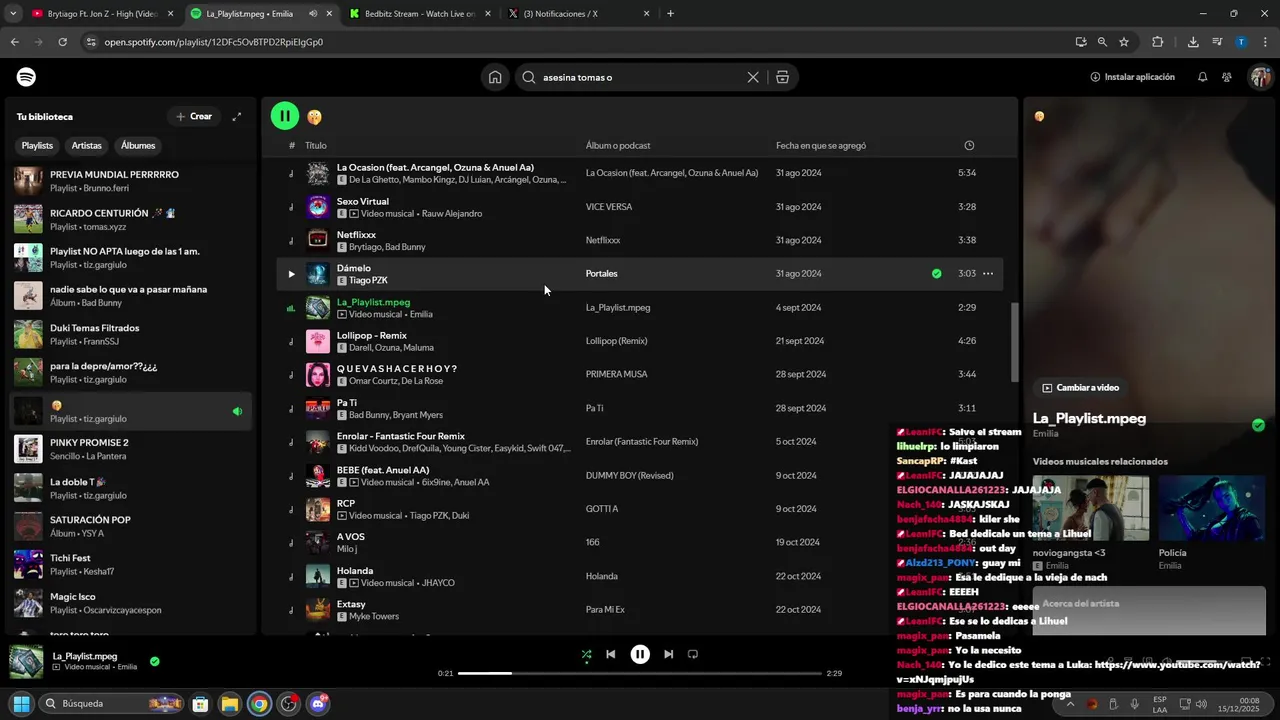Open Magic Isco playlist in library
1280x720 pixels.
click(130, 603)
